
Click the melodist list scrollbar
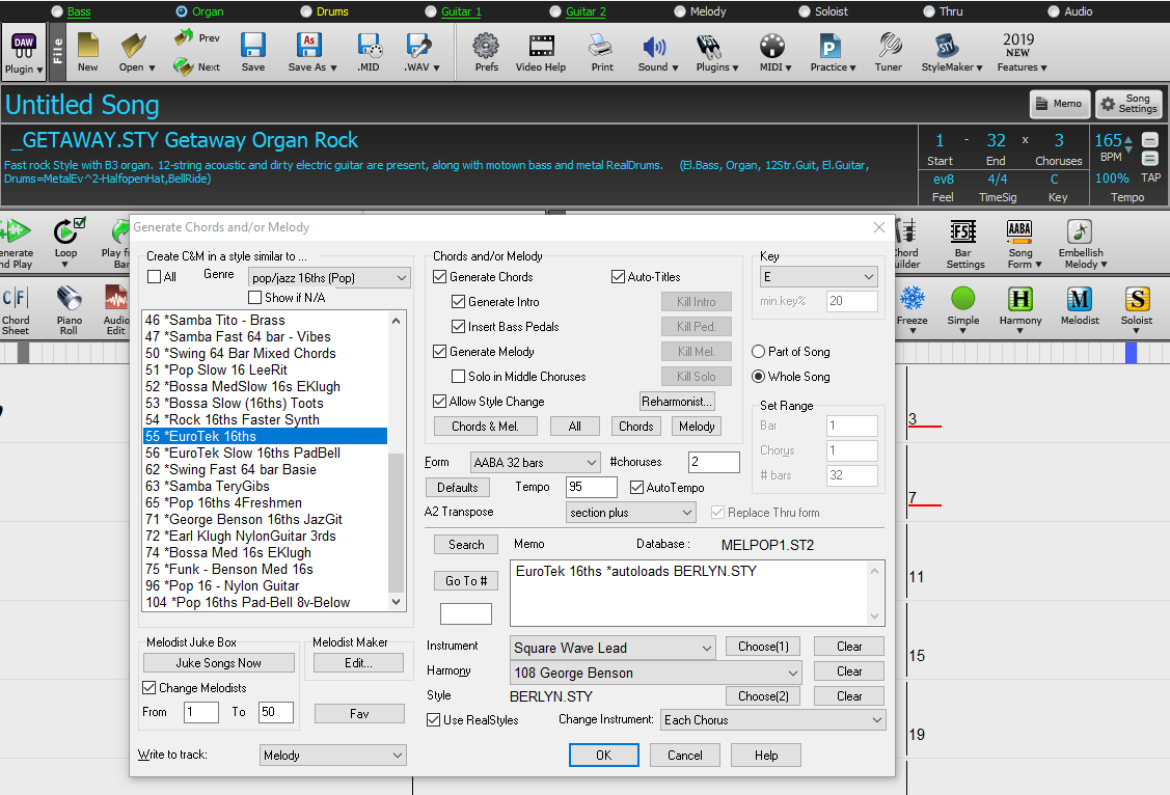pos(396,461)
